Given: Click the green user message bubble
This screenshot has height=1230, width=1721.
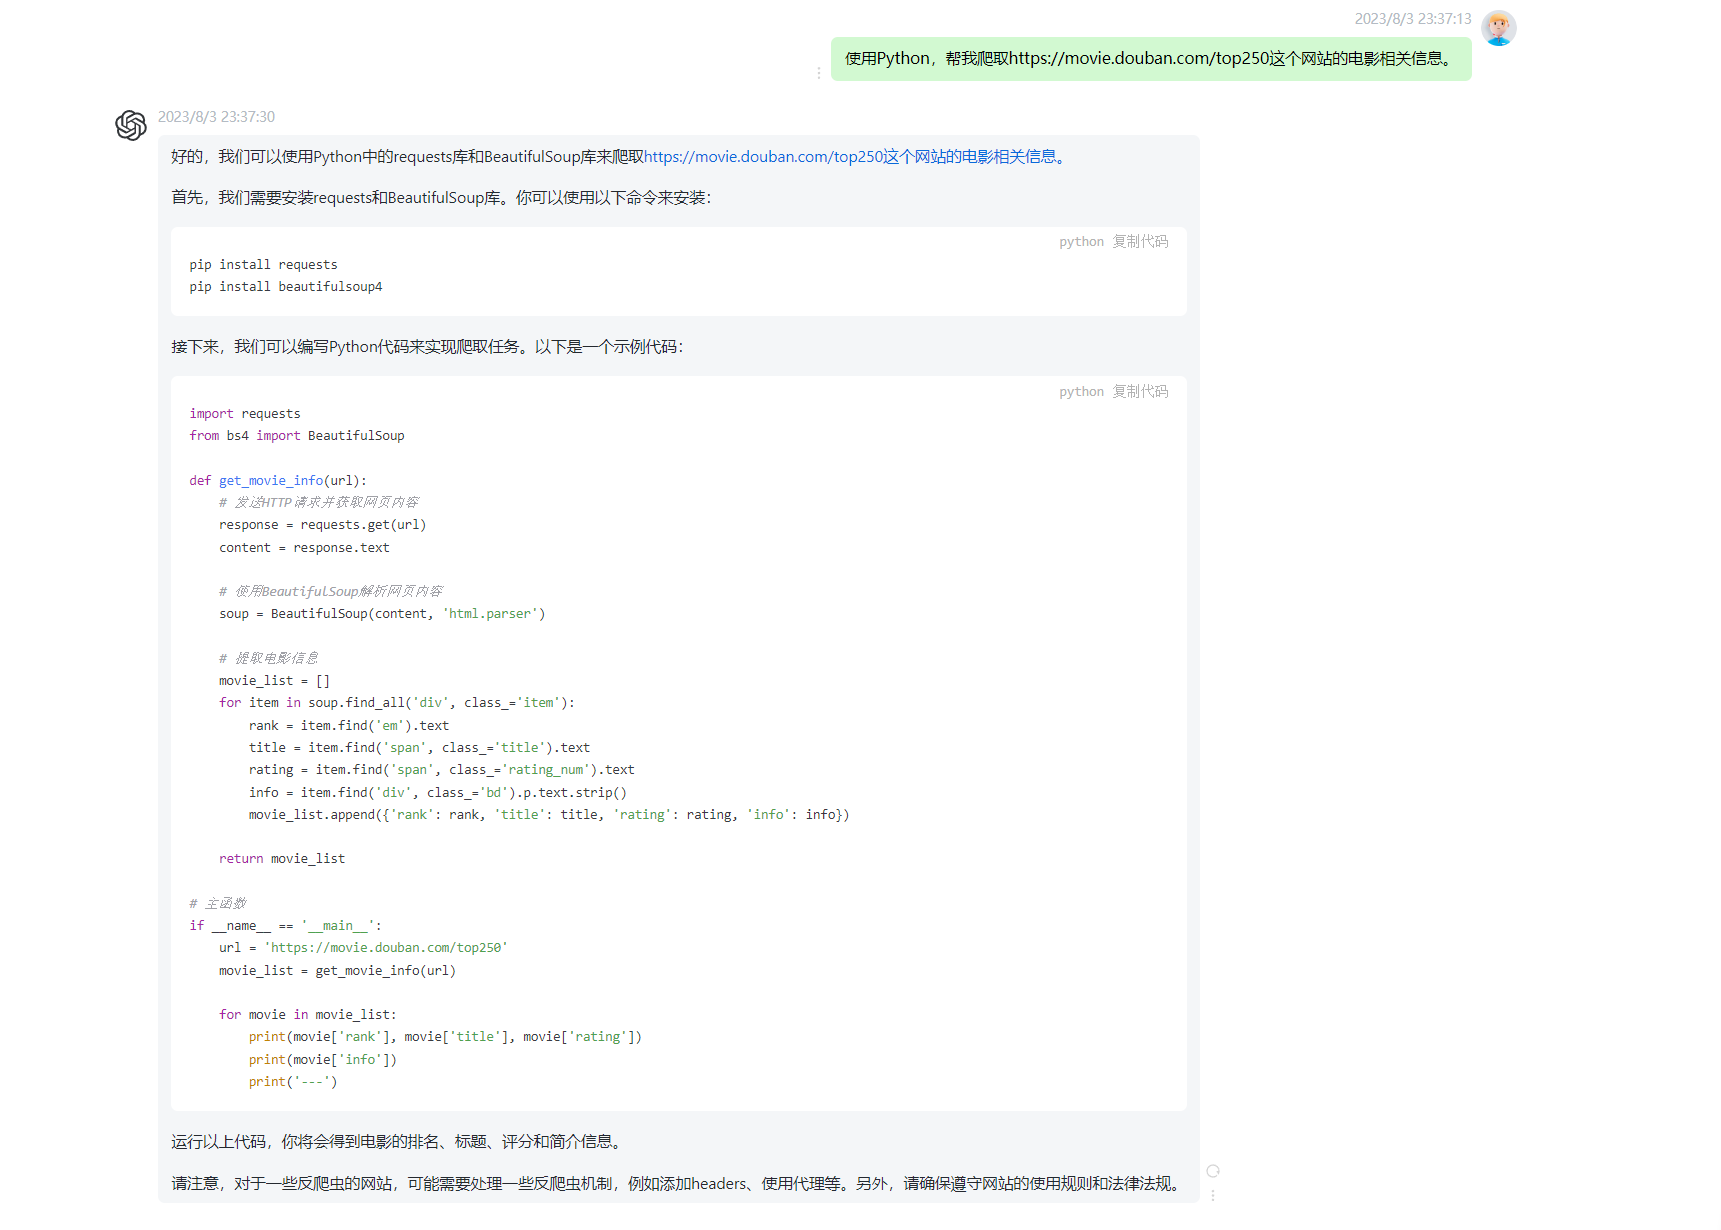Looking at the screenshot, I should [x=1151, y=59].
